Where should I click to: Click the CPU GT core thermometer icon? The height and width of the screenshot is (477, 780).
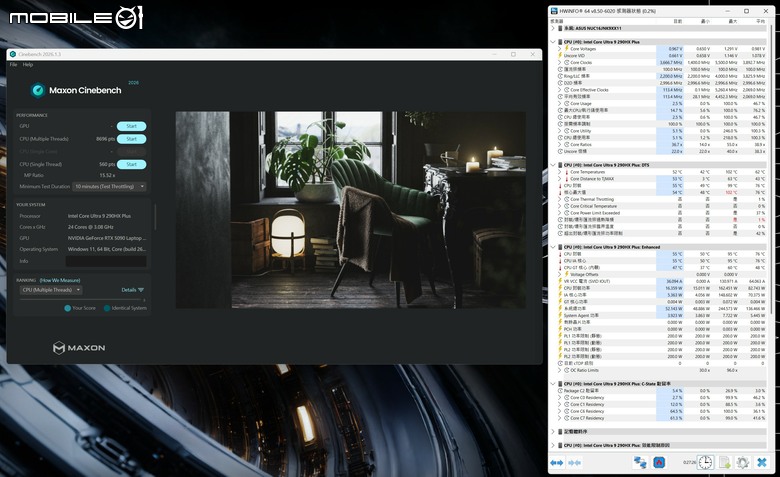560,268
